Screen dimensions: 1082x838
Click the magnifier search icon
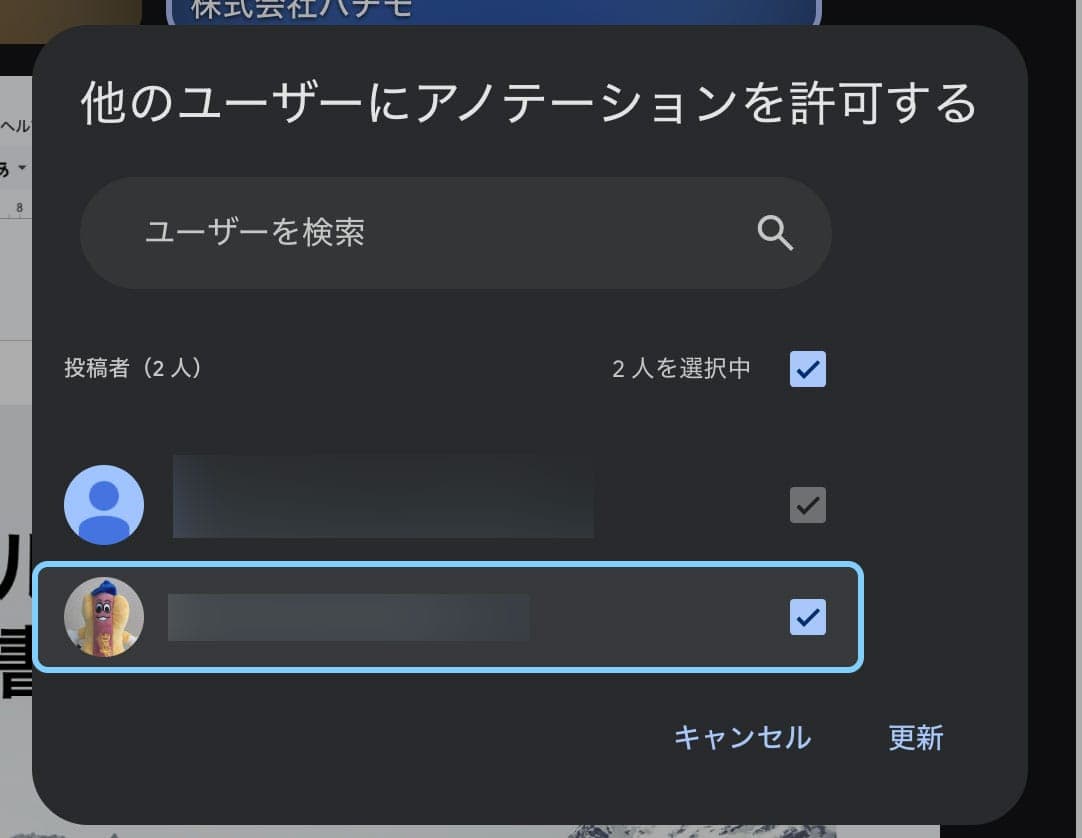(775, 233)
